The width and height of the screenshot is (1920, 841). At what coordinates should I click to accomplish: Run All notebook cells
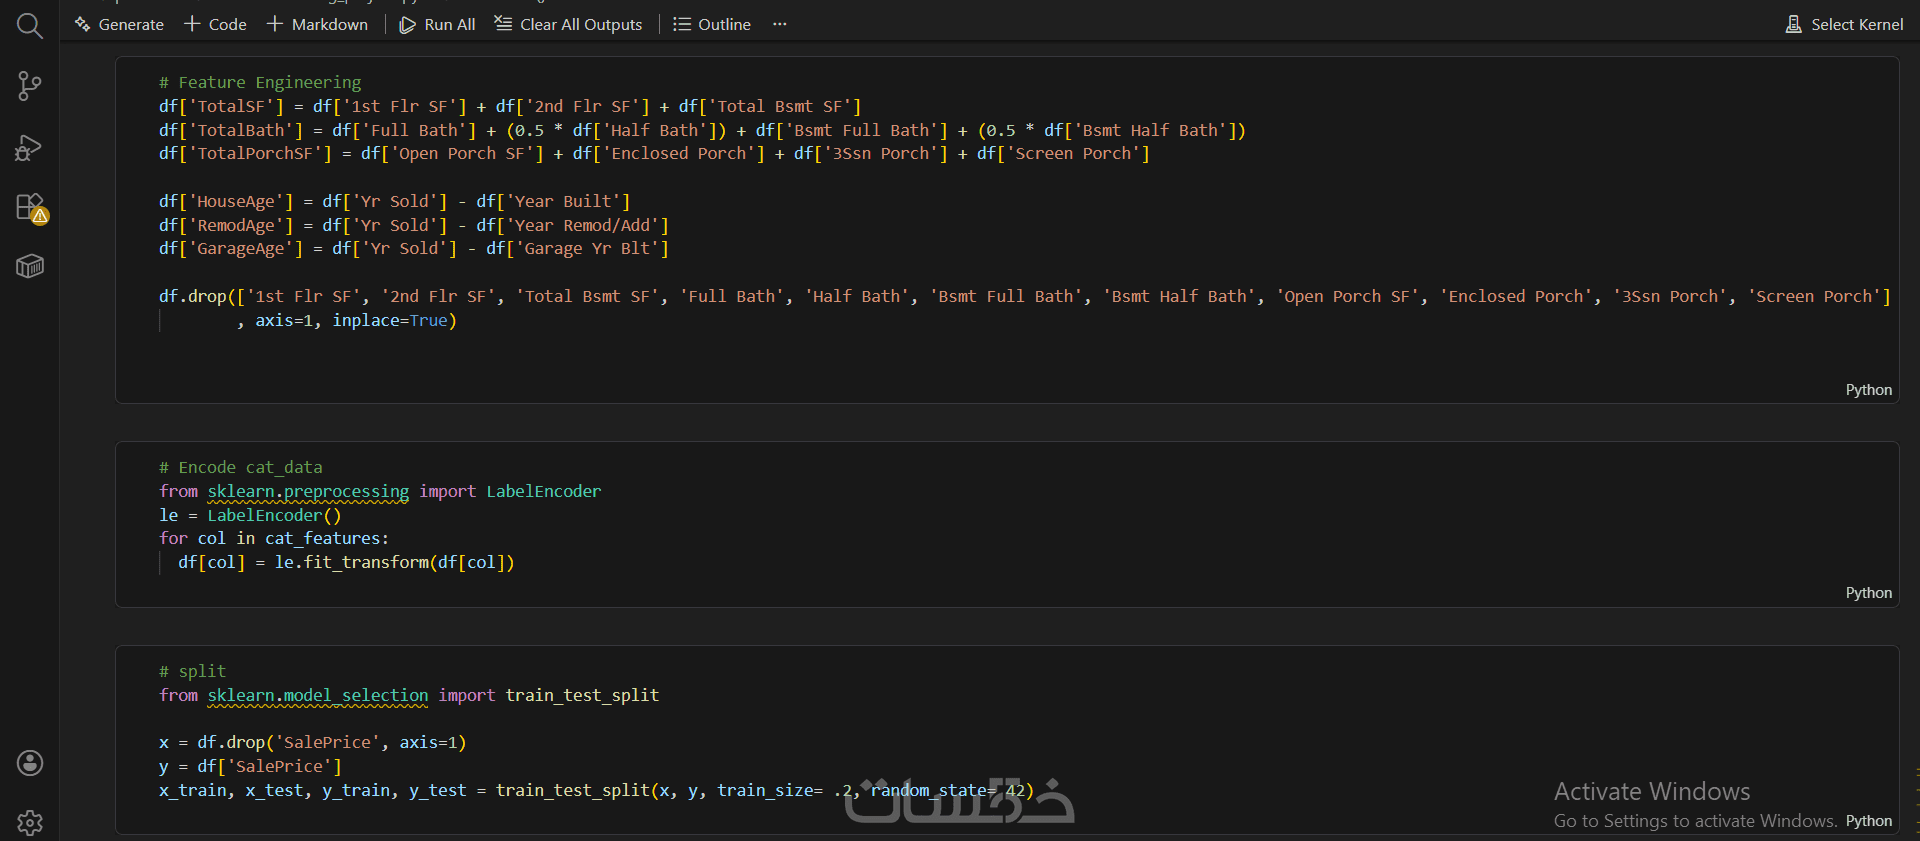(437, 24)
